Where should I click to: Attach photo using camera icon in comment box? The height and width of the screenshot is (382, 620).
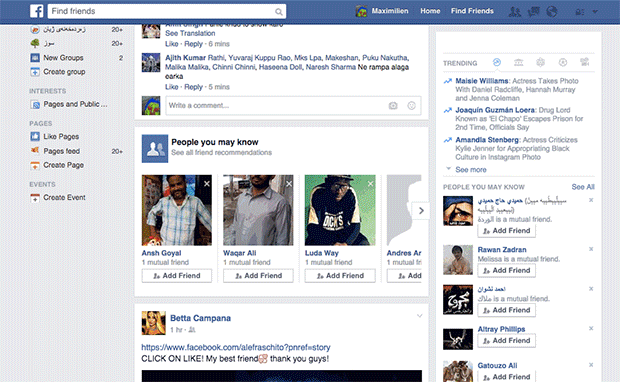(x=393, y=106)
